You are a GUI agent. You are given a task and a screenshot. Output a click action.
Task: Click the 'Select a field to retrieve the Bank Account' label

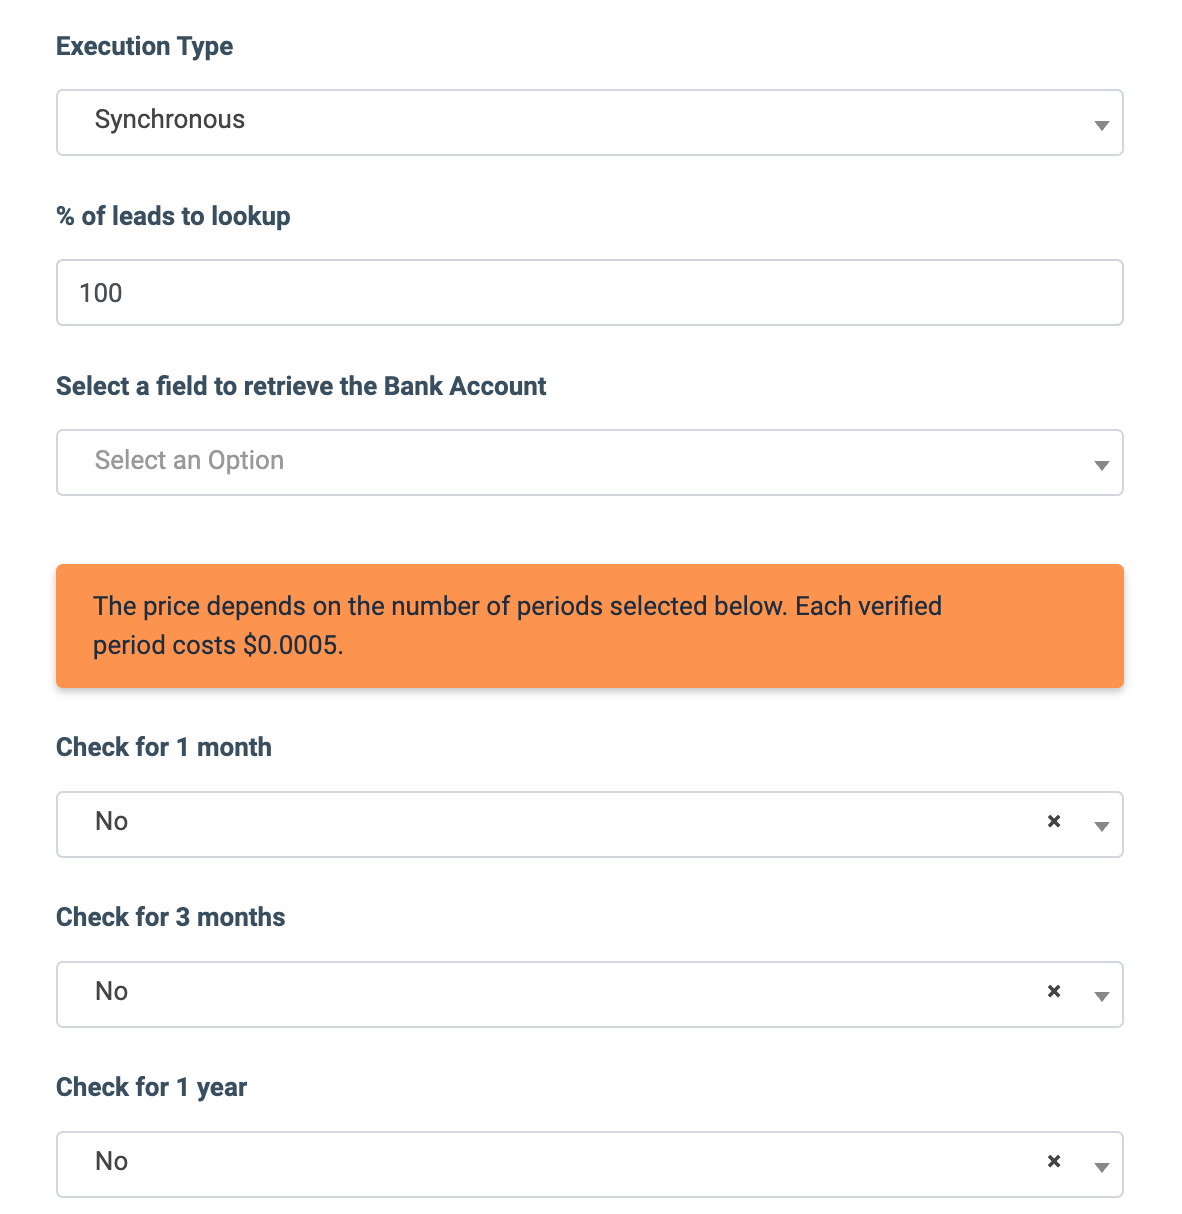pyautogui.click(x=301, y=387)
